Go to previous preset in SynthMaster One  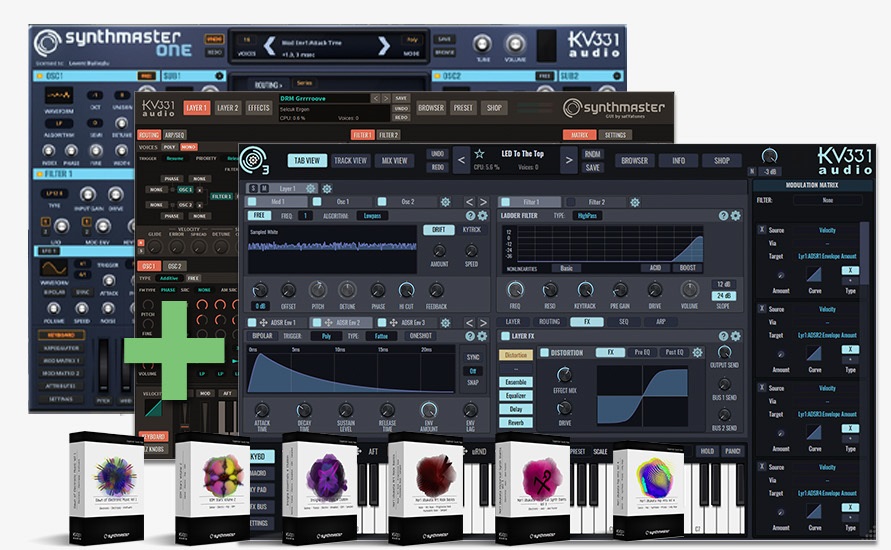pyautogui.click(x=269, y=45)
